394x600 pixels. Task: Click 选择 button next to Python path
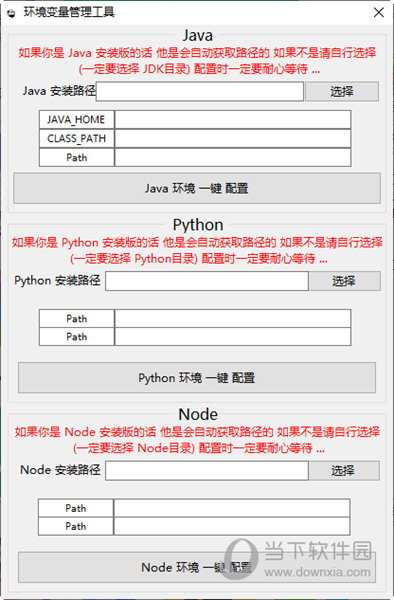345,281
